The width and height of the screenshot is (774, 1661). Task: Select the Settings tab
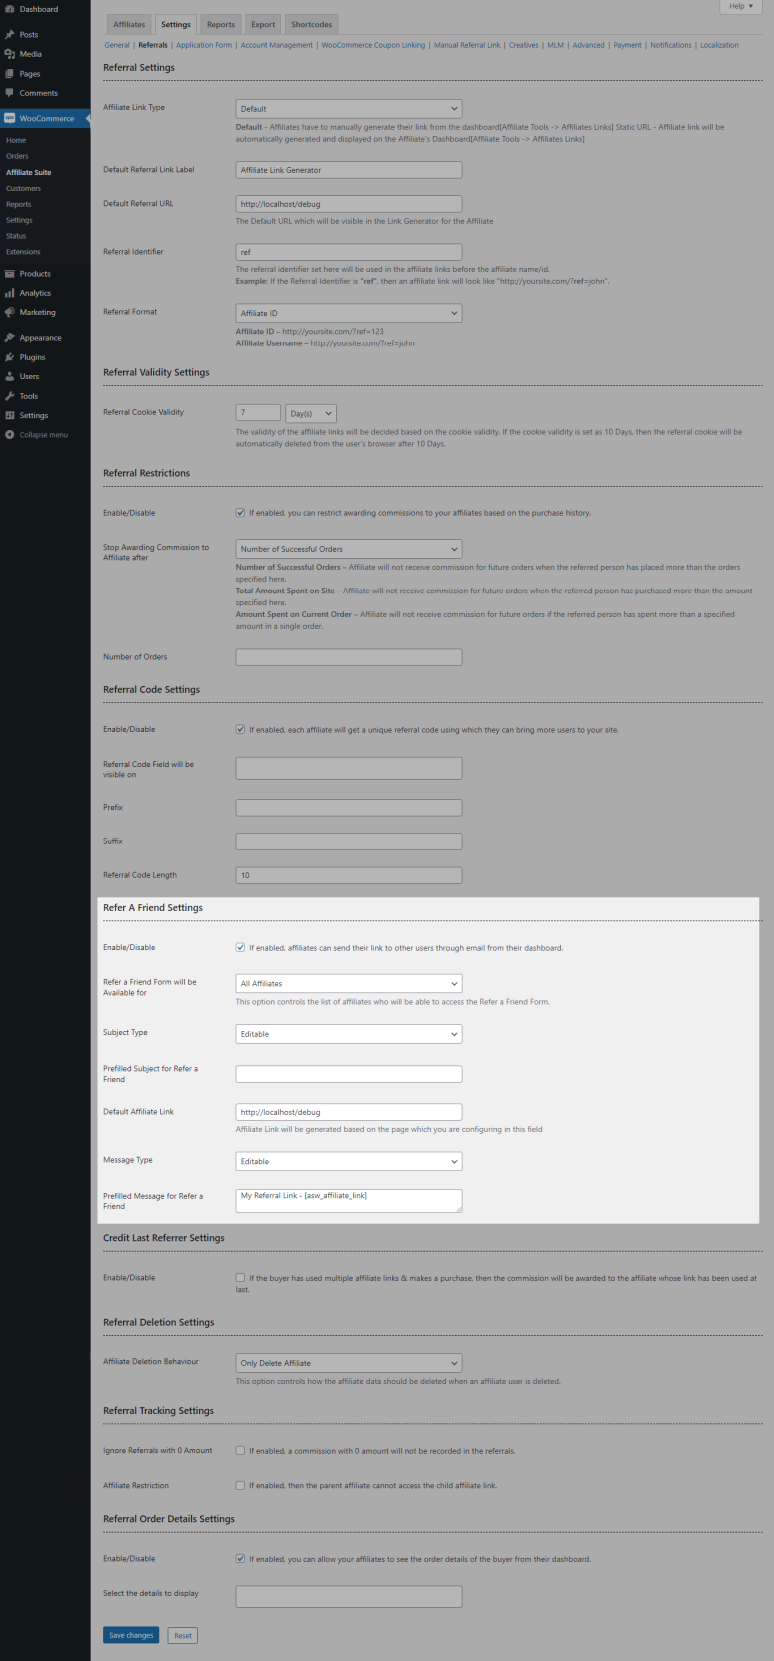pos(176,24)
